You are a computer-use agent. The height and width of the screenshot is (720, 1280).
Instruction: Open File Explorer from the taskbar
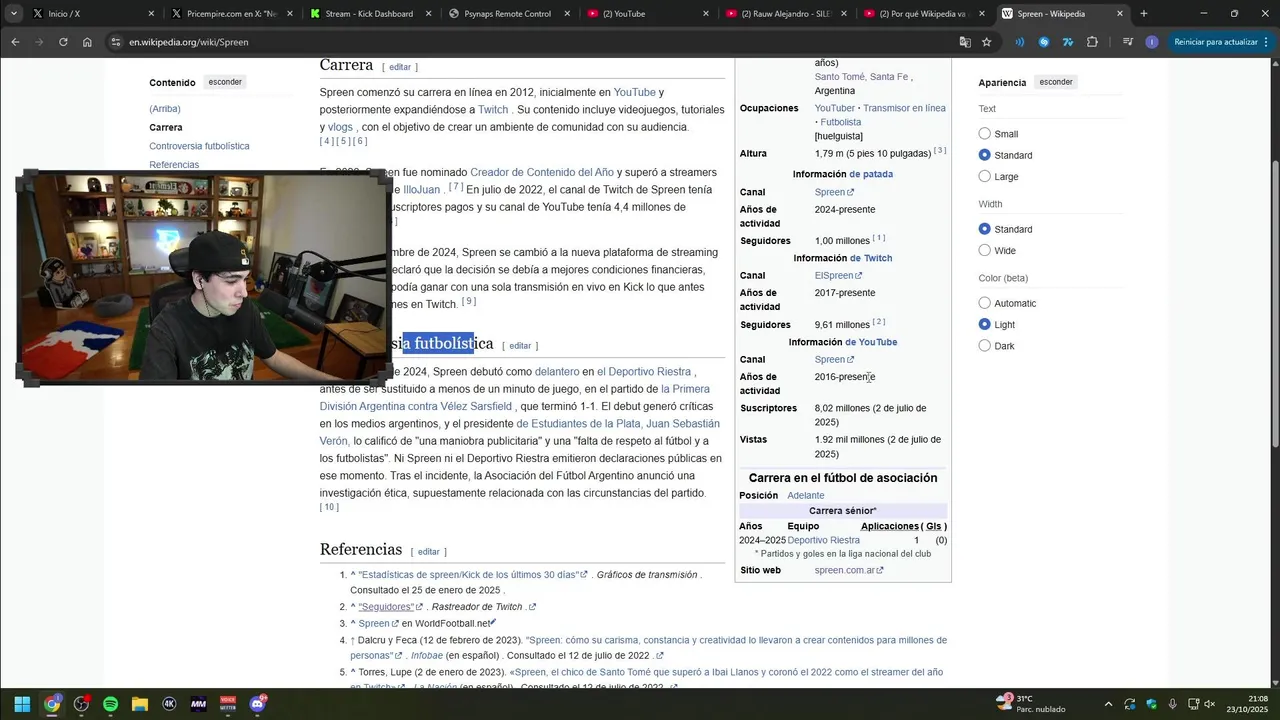click(x=140, y=704)
